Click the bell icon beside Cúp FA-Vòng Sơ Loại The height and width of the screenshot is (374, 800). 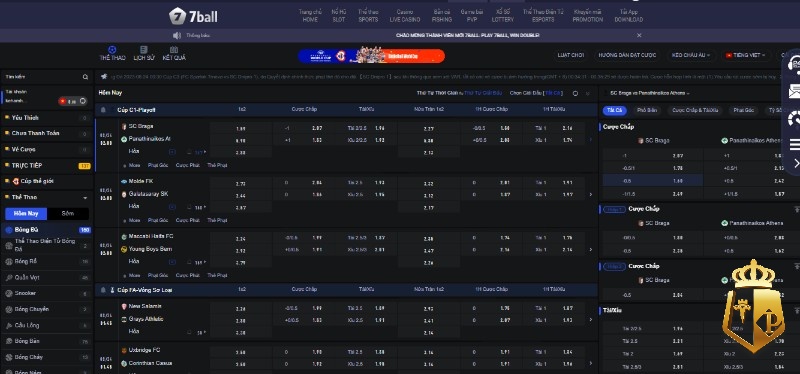tap(104, 289)
